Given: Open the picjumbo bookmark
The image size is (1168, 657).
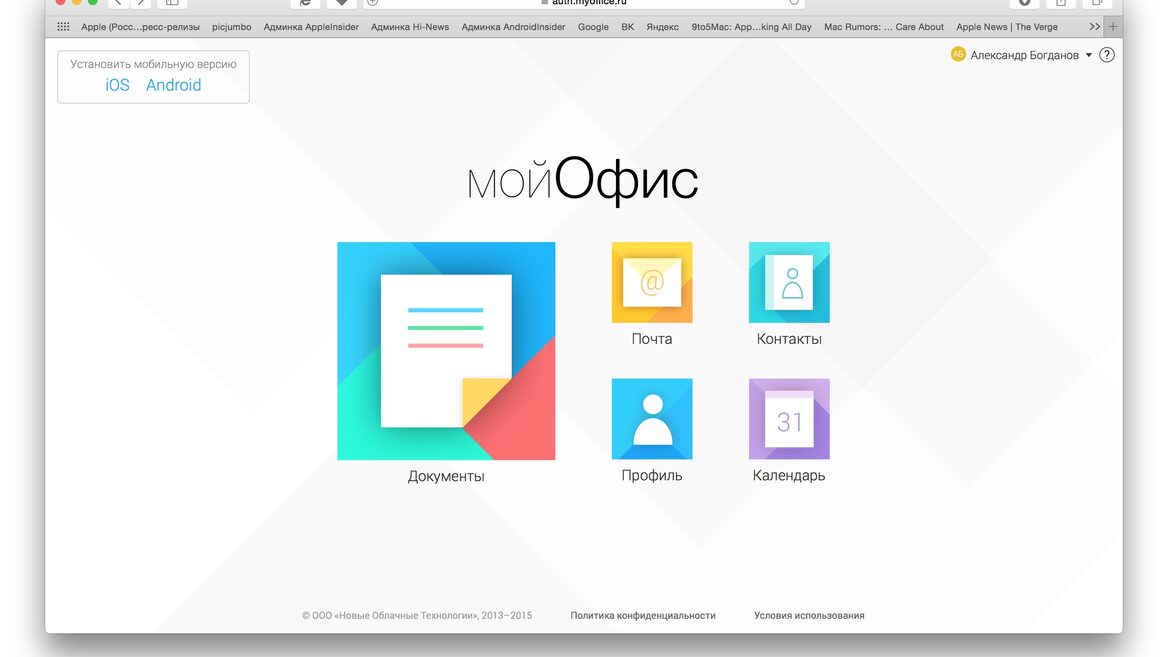Looking at the screenshot, I should 232,27.
